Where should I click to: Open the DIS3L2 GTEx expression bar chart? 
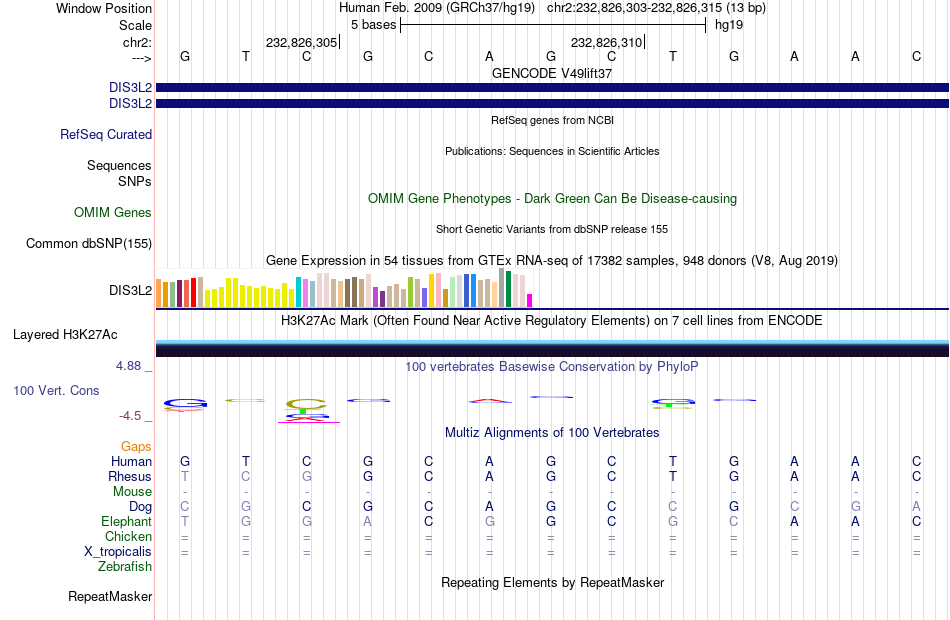[344, 288]
